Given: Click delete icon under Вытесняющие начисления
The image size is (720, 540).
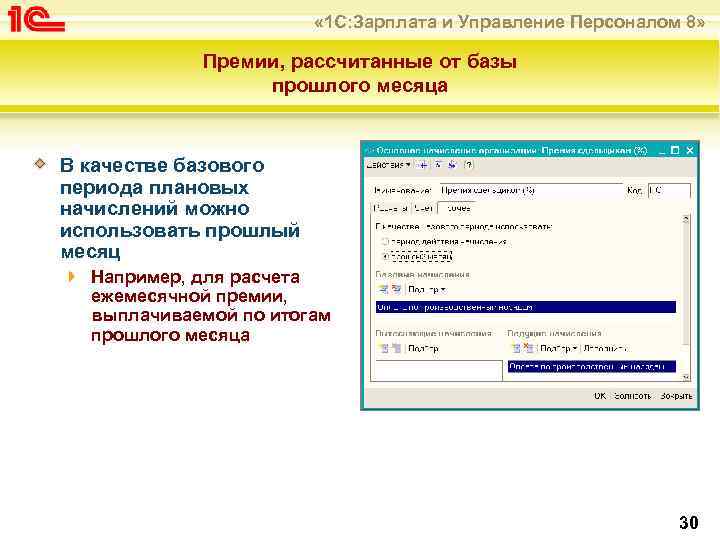Looking at the screenshot, I should click(397, 349).
